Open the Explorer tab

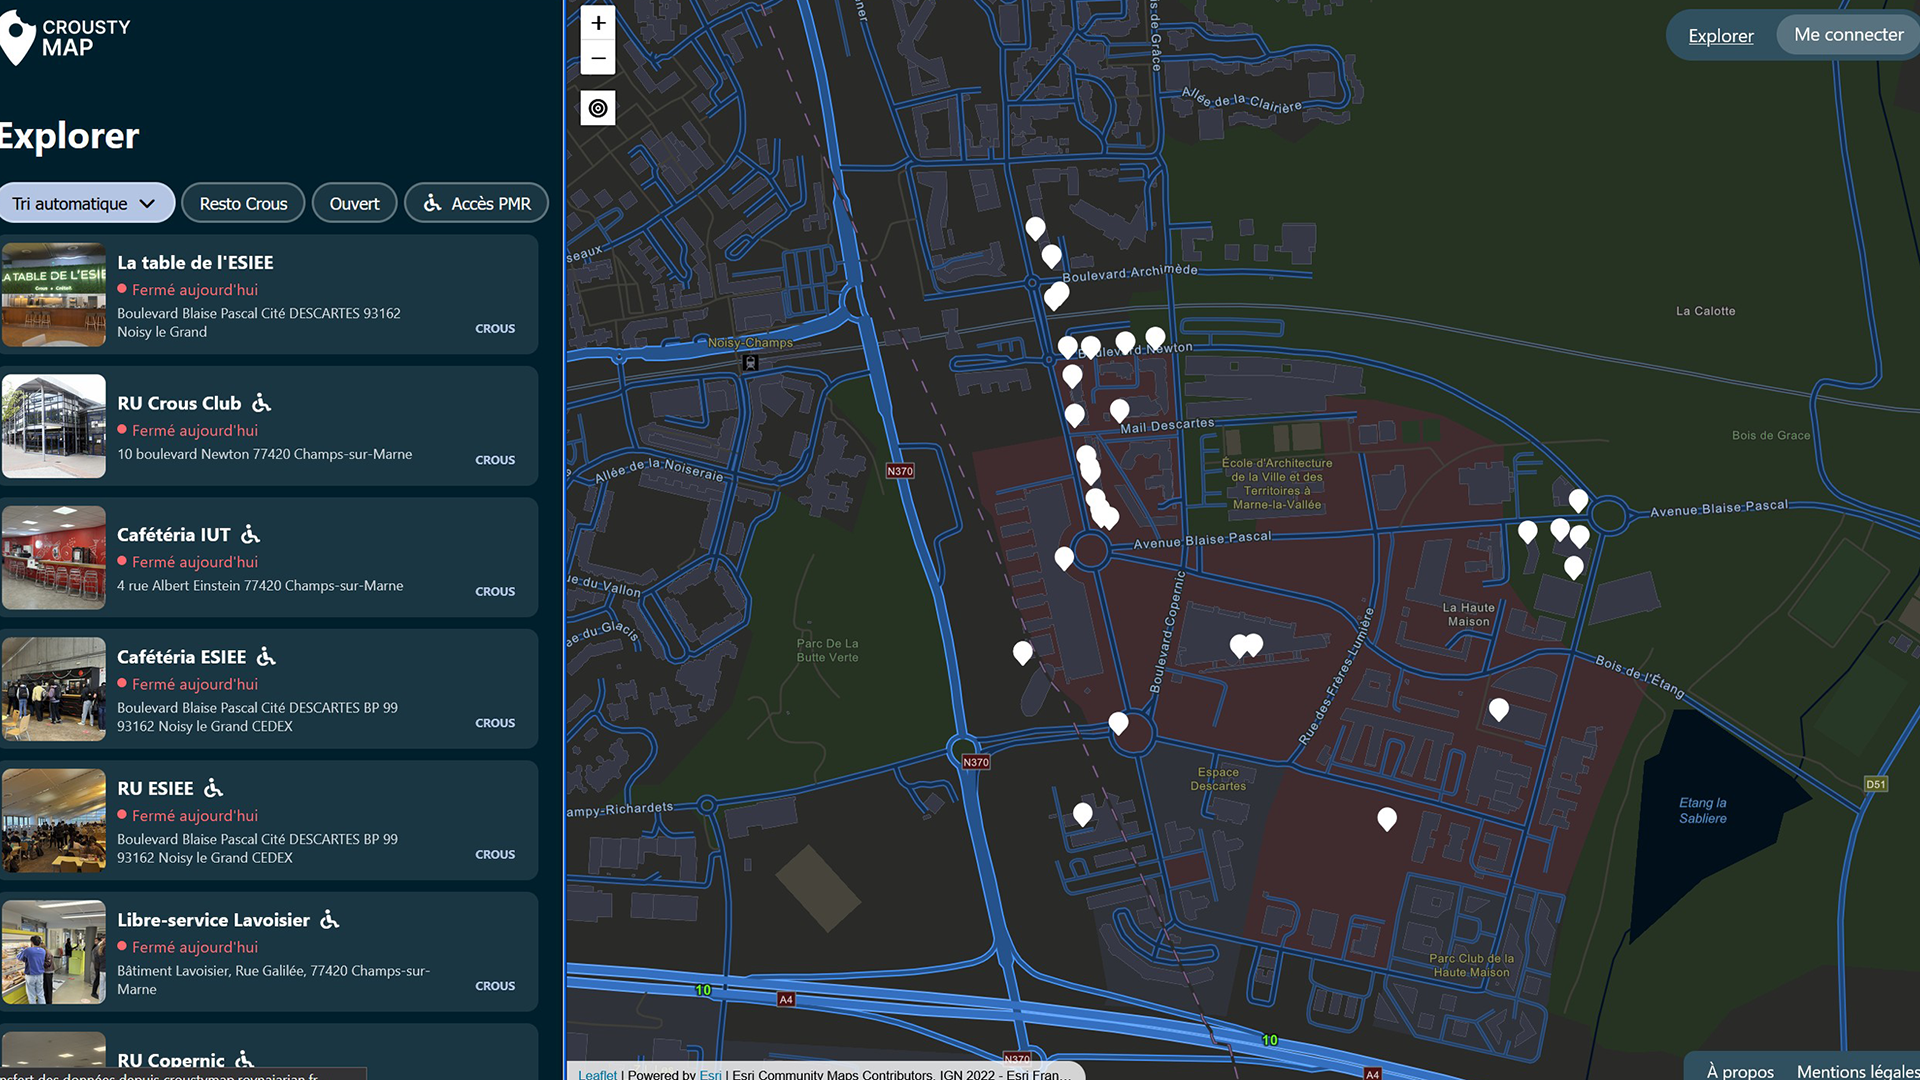click(1720, 36)
